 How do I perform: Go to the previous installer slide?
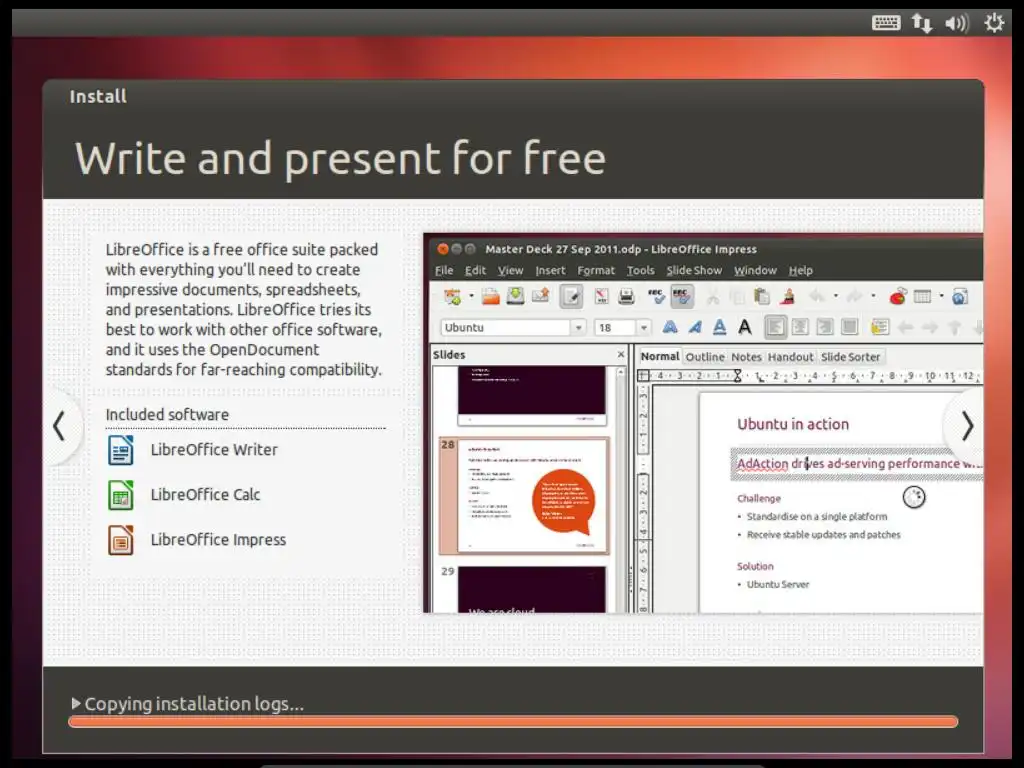tap(59, 426)
